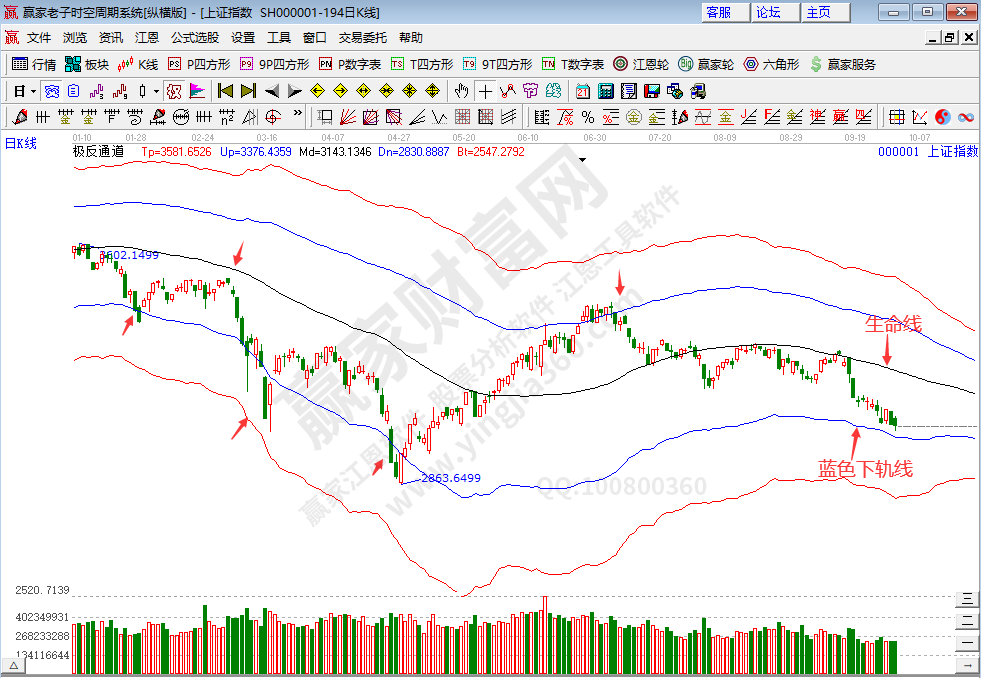Jump to first bar with skip-start arrow
The height and width of the screenshot is (678, 981).
[x=225, y=91]
